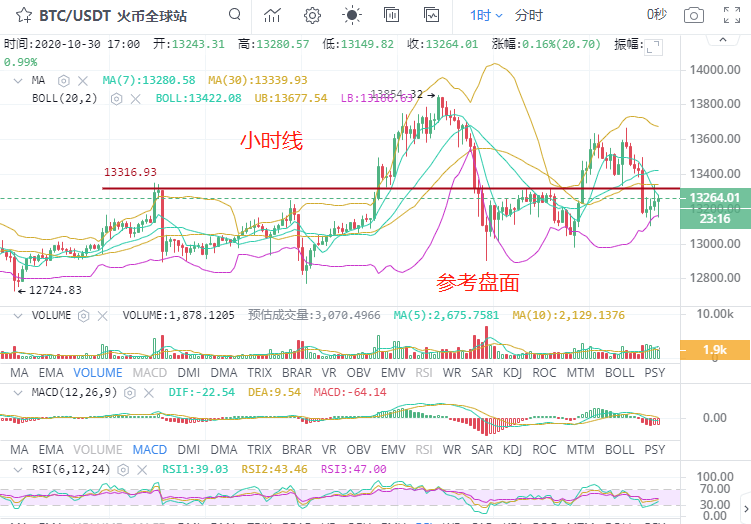This screenshot has width=751, height=524.
Task: Click the UB:13677.54 legend value
Action: (291, 99)
